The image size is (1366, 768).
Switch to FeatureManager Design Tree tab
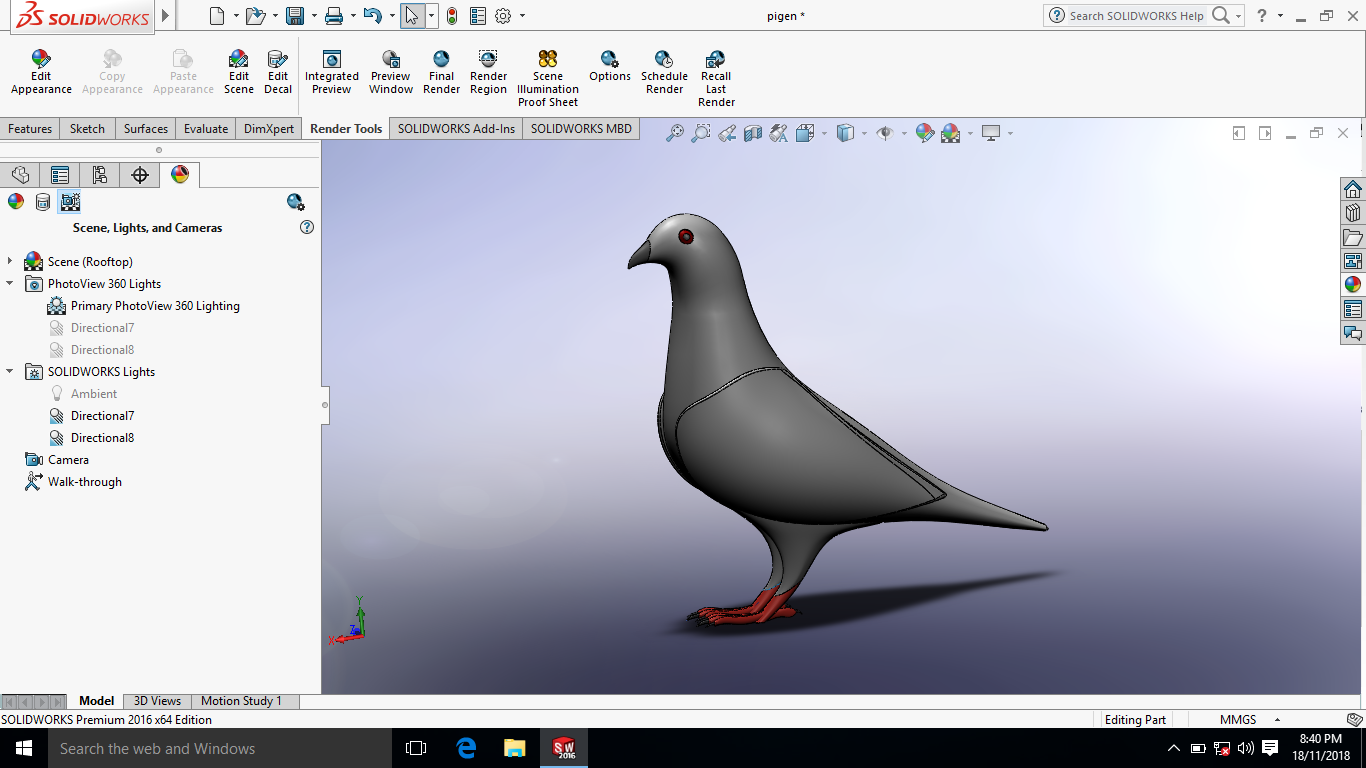[20, 175]
